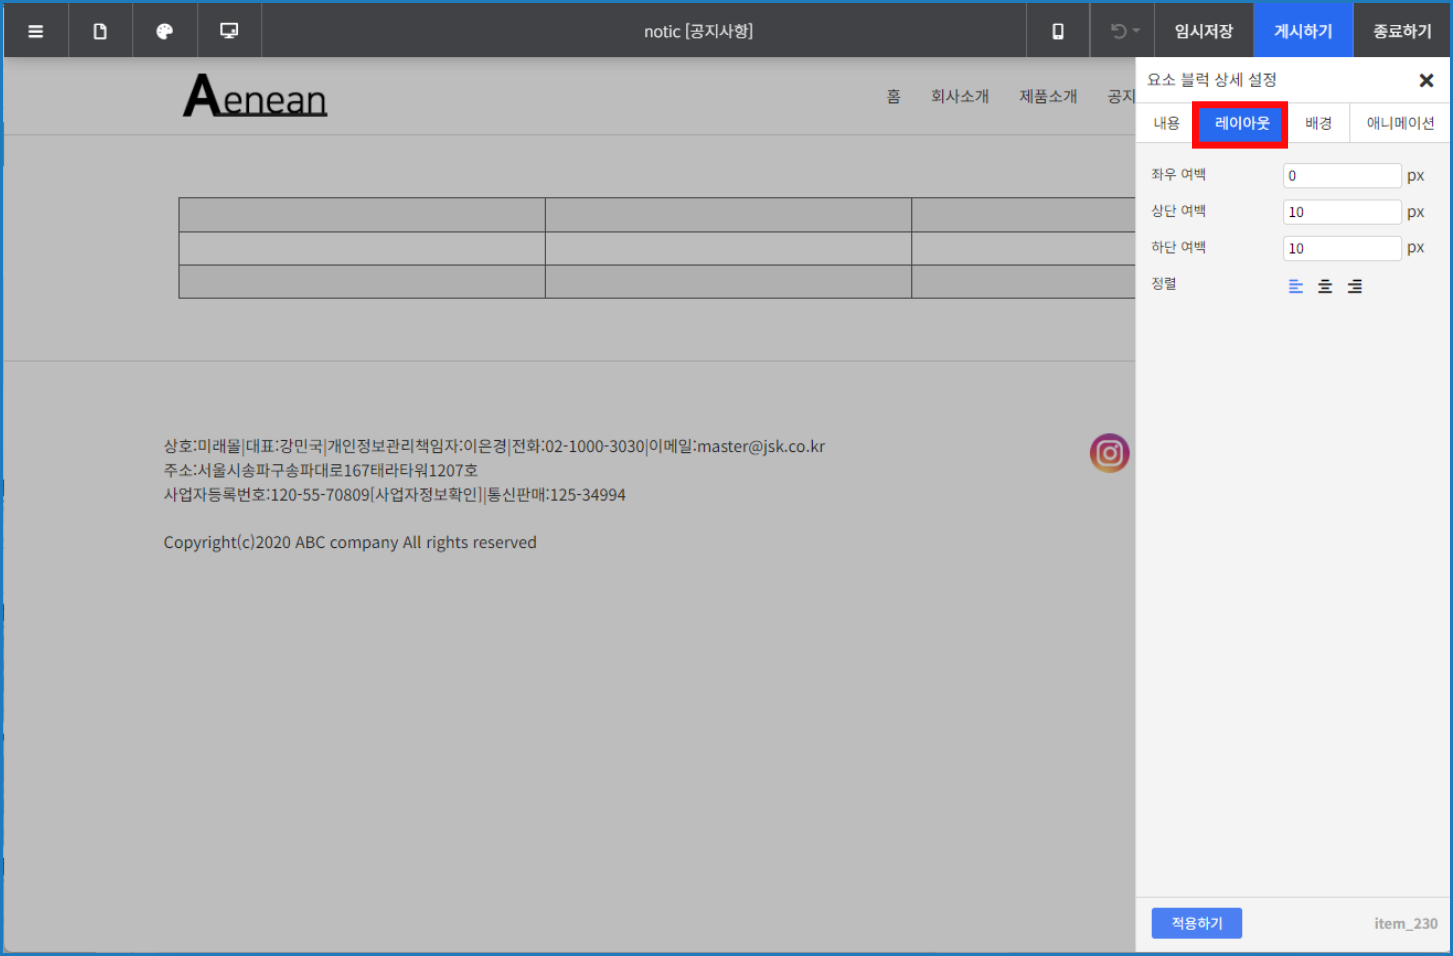Focus the 상단 여백 input field
This screenshot has height=956, width=1453.
(1342, 212)
